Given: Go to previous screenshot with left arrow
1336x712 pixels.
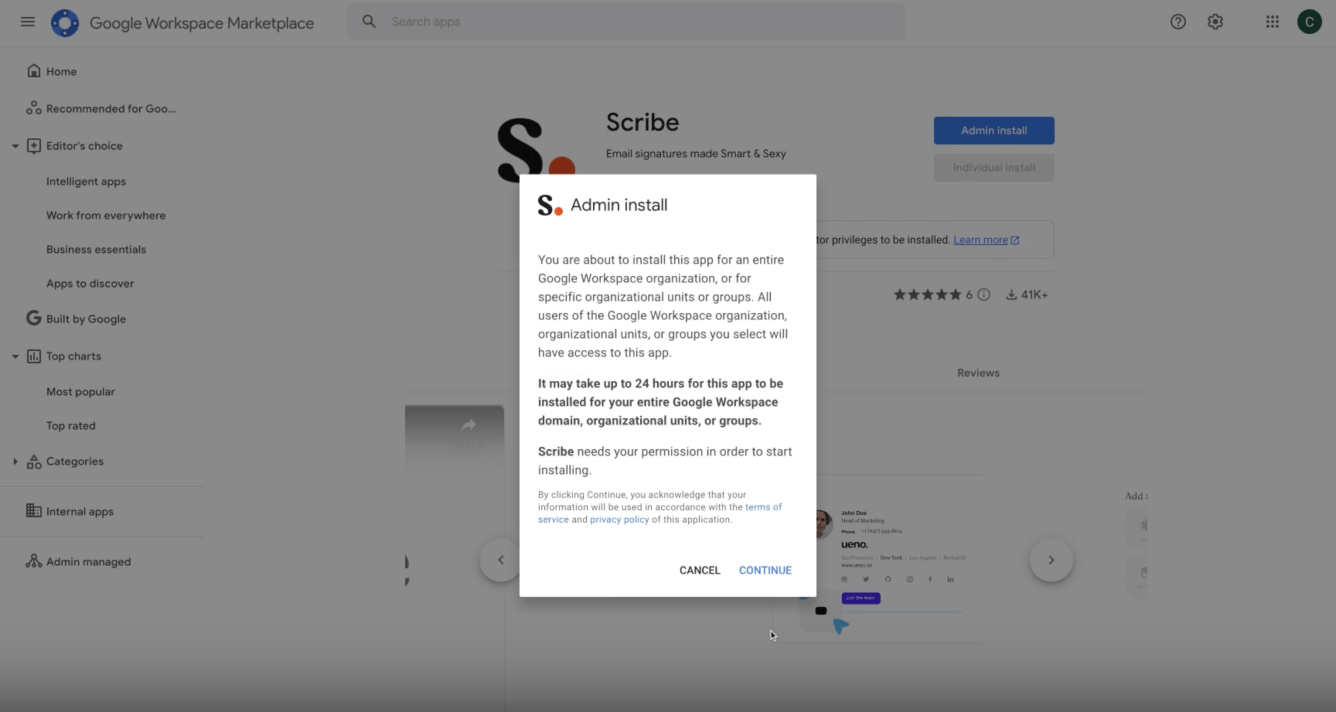Looking at the screenshot, I should point(500,560).
